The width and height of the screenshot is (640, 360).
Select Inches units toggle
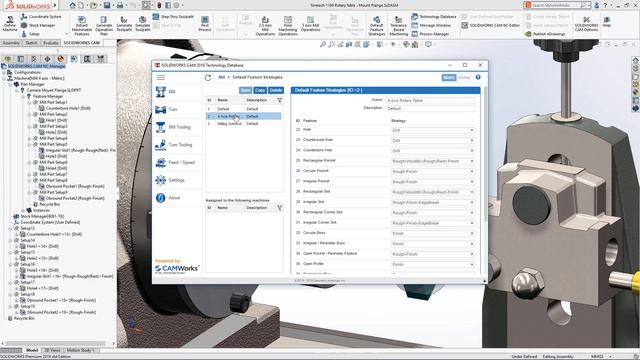(x=464, y=78)
